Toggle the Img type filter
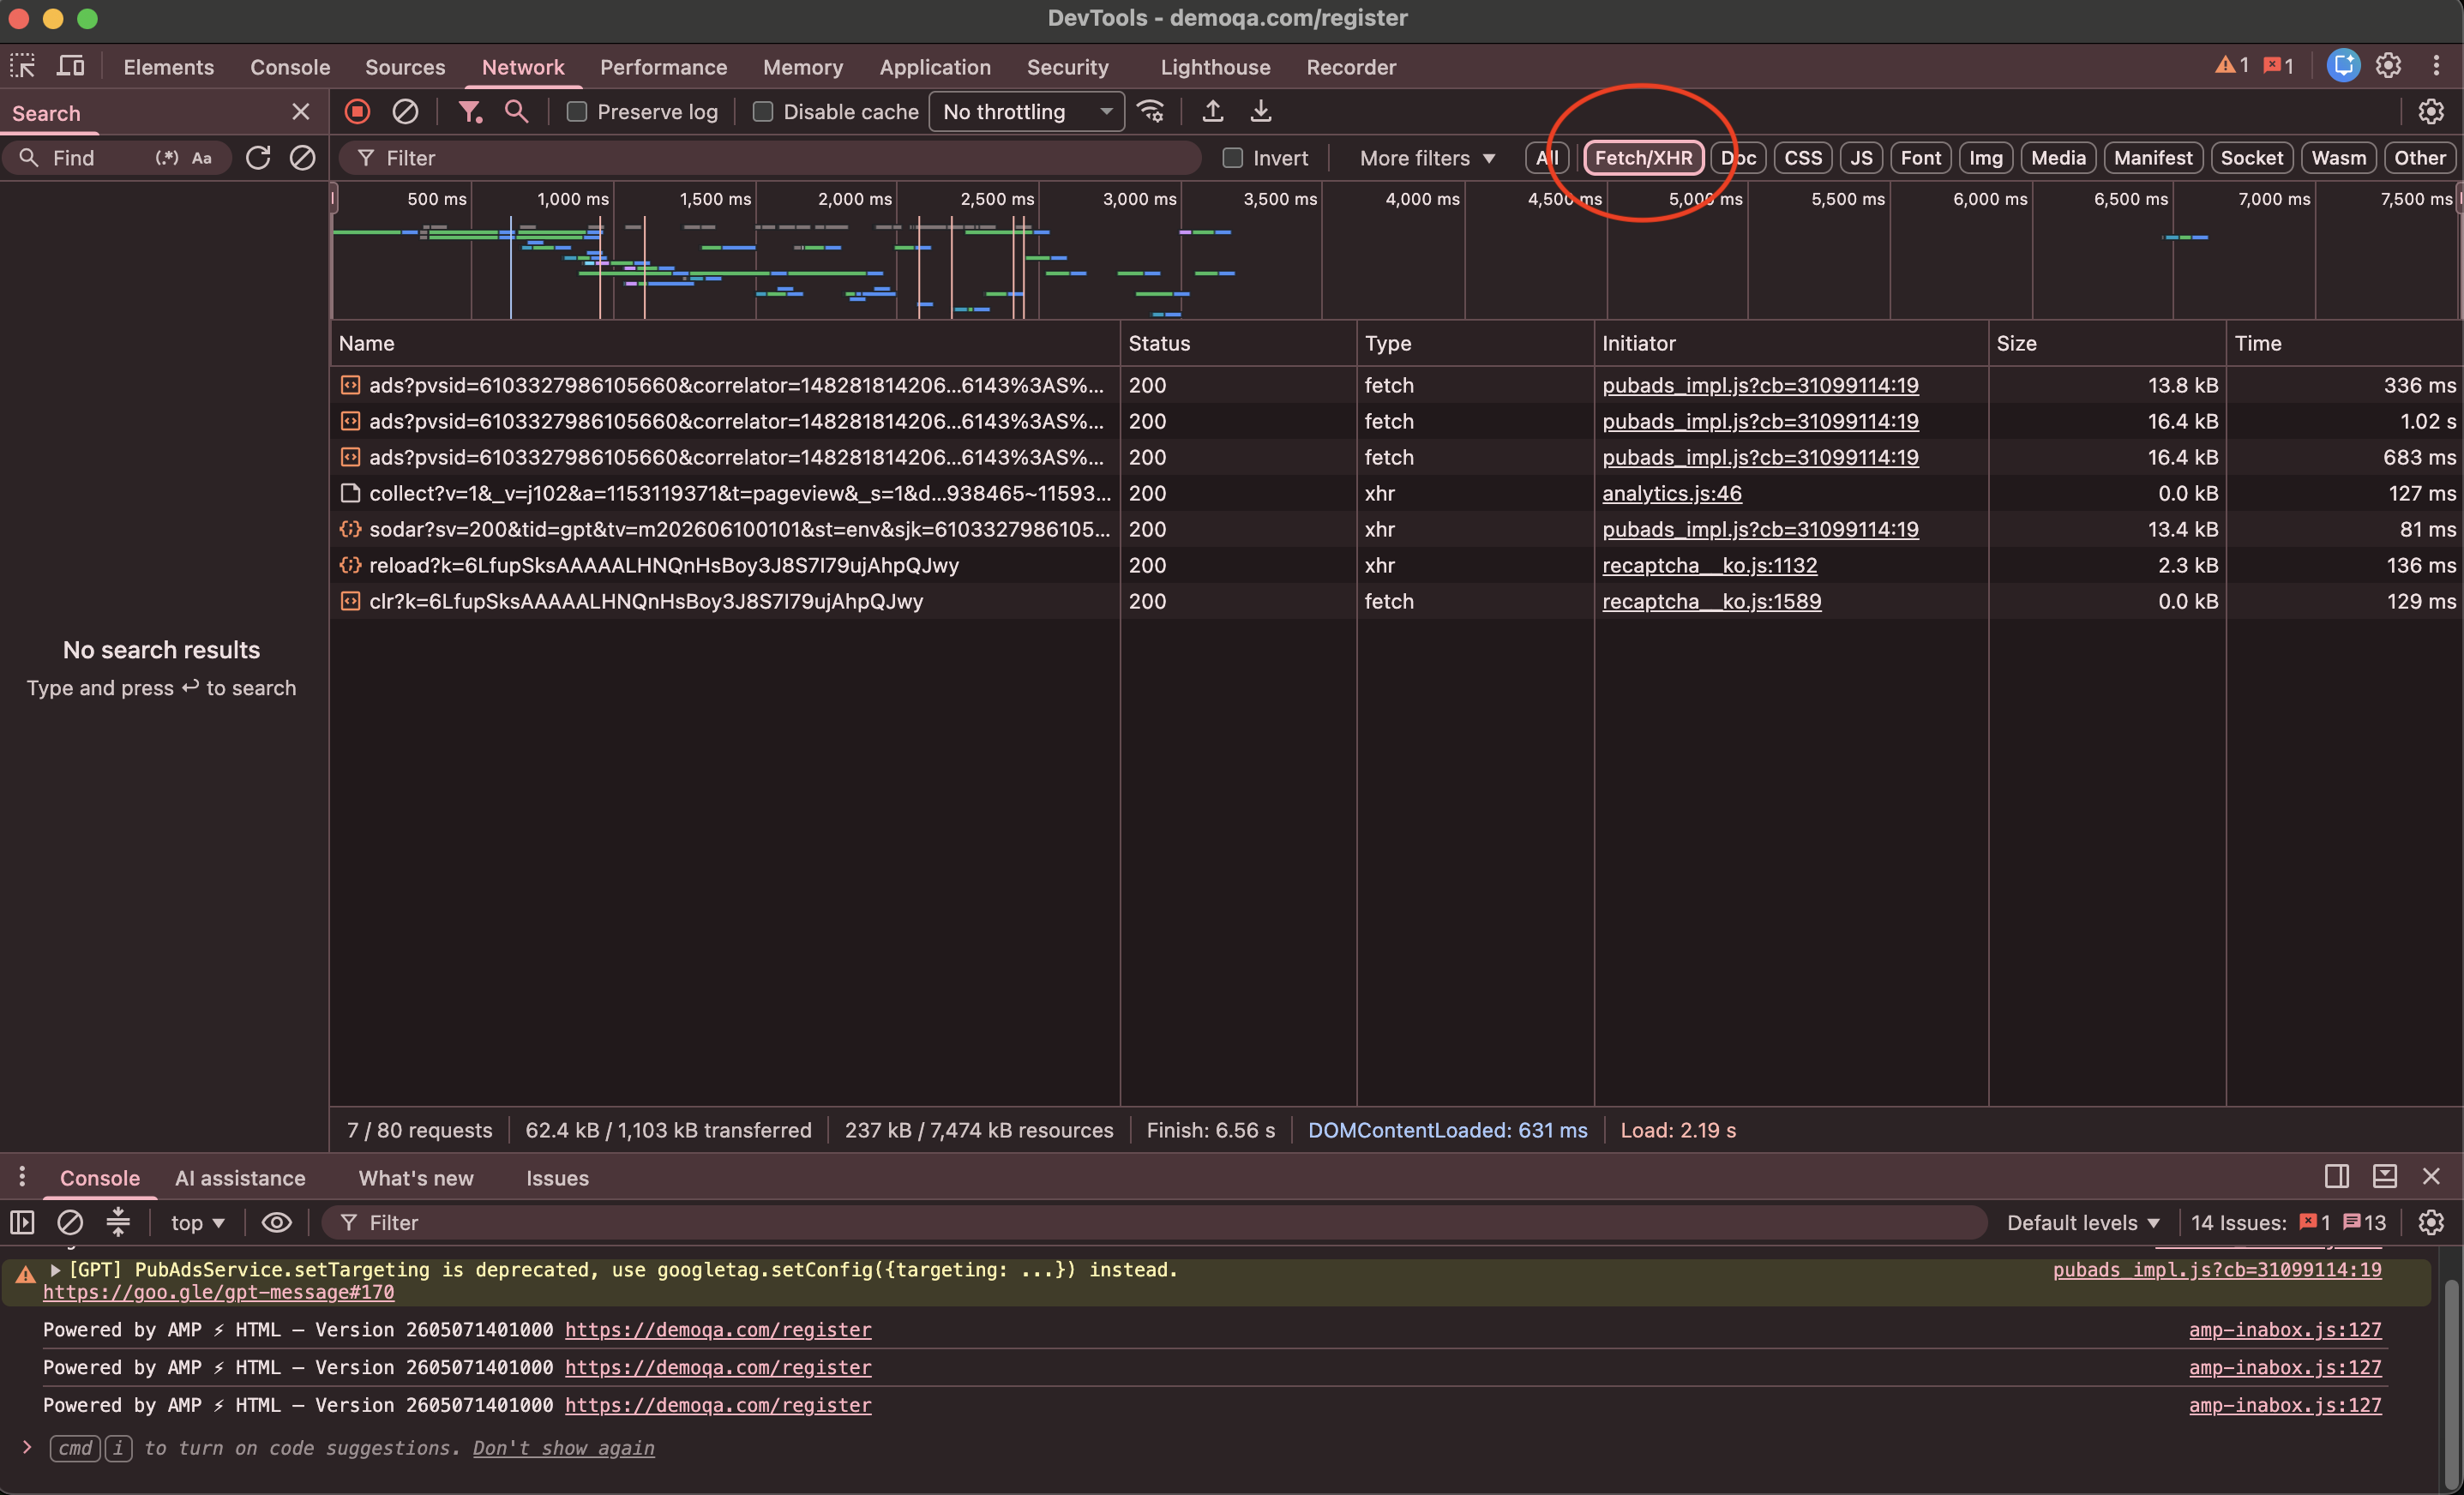The width and height of the screenshot is (2464, 1495). pos(1985,158)
